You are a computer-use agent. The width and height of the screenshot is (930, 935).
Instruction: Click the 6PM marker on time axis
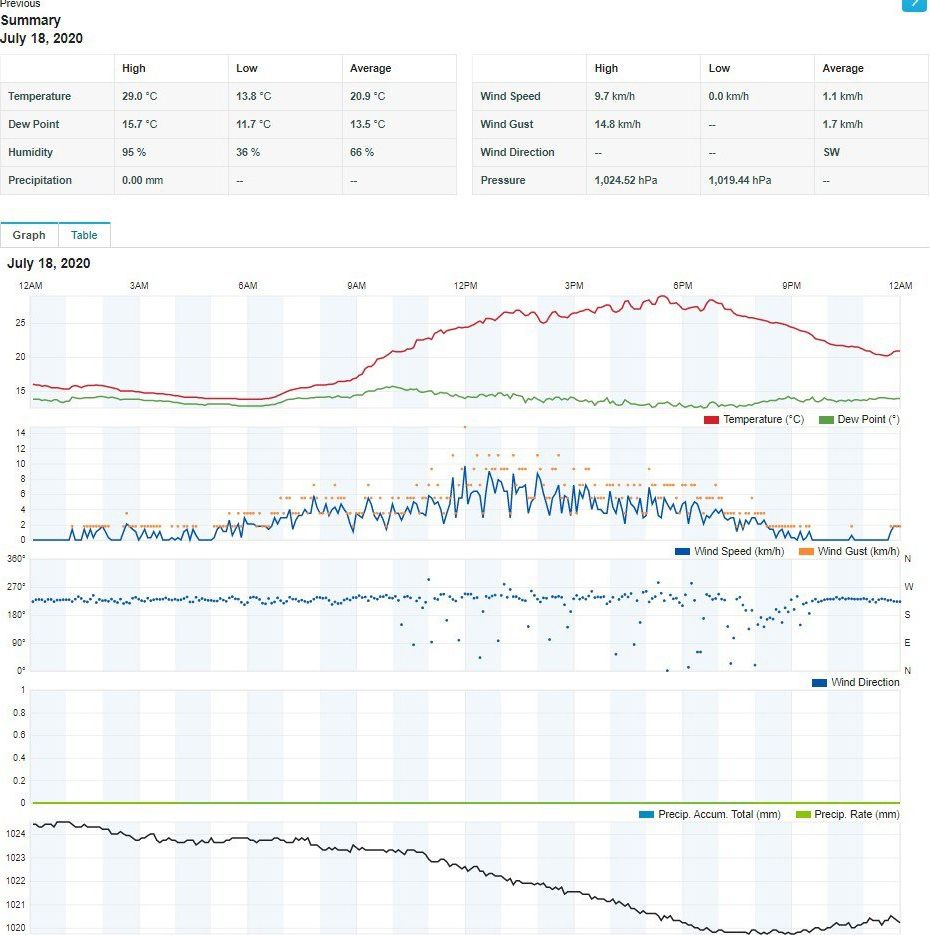coord(683,286)
